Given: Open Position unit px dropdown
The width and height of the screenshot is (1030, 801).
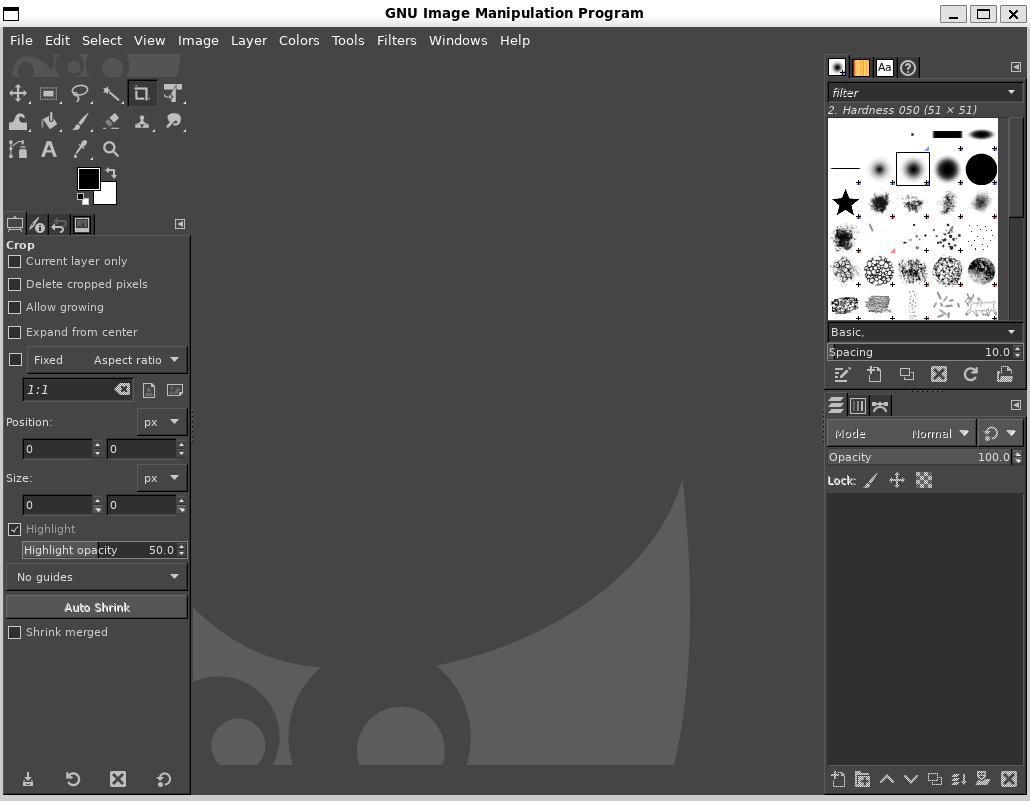Looking at the screenshot, I should tap(162, 422).
